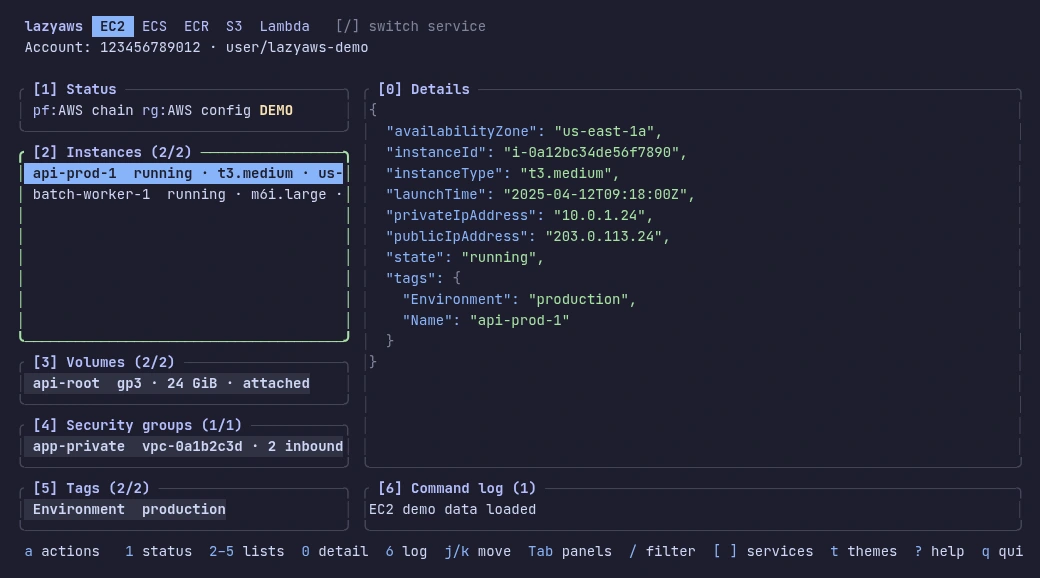Open the ECR service tab
Screen dimensions: 1040x578
point(196,27)
